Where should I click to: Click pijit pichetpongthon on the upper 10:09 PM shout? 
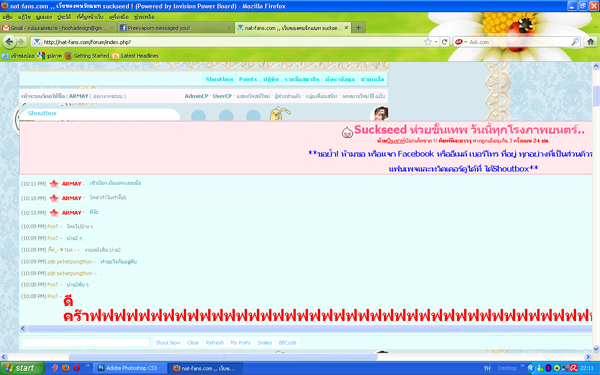tap(69, 262)
